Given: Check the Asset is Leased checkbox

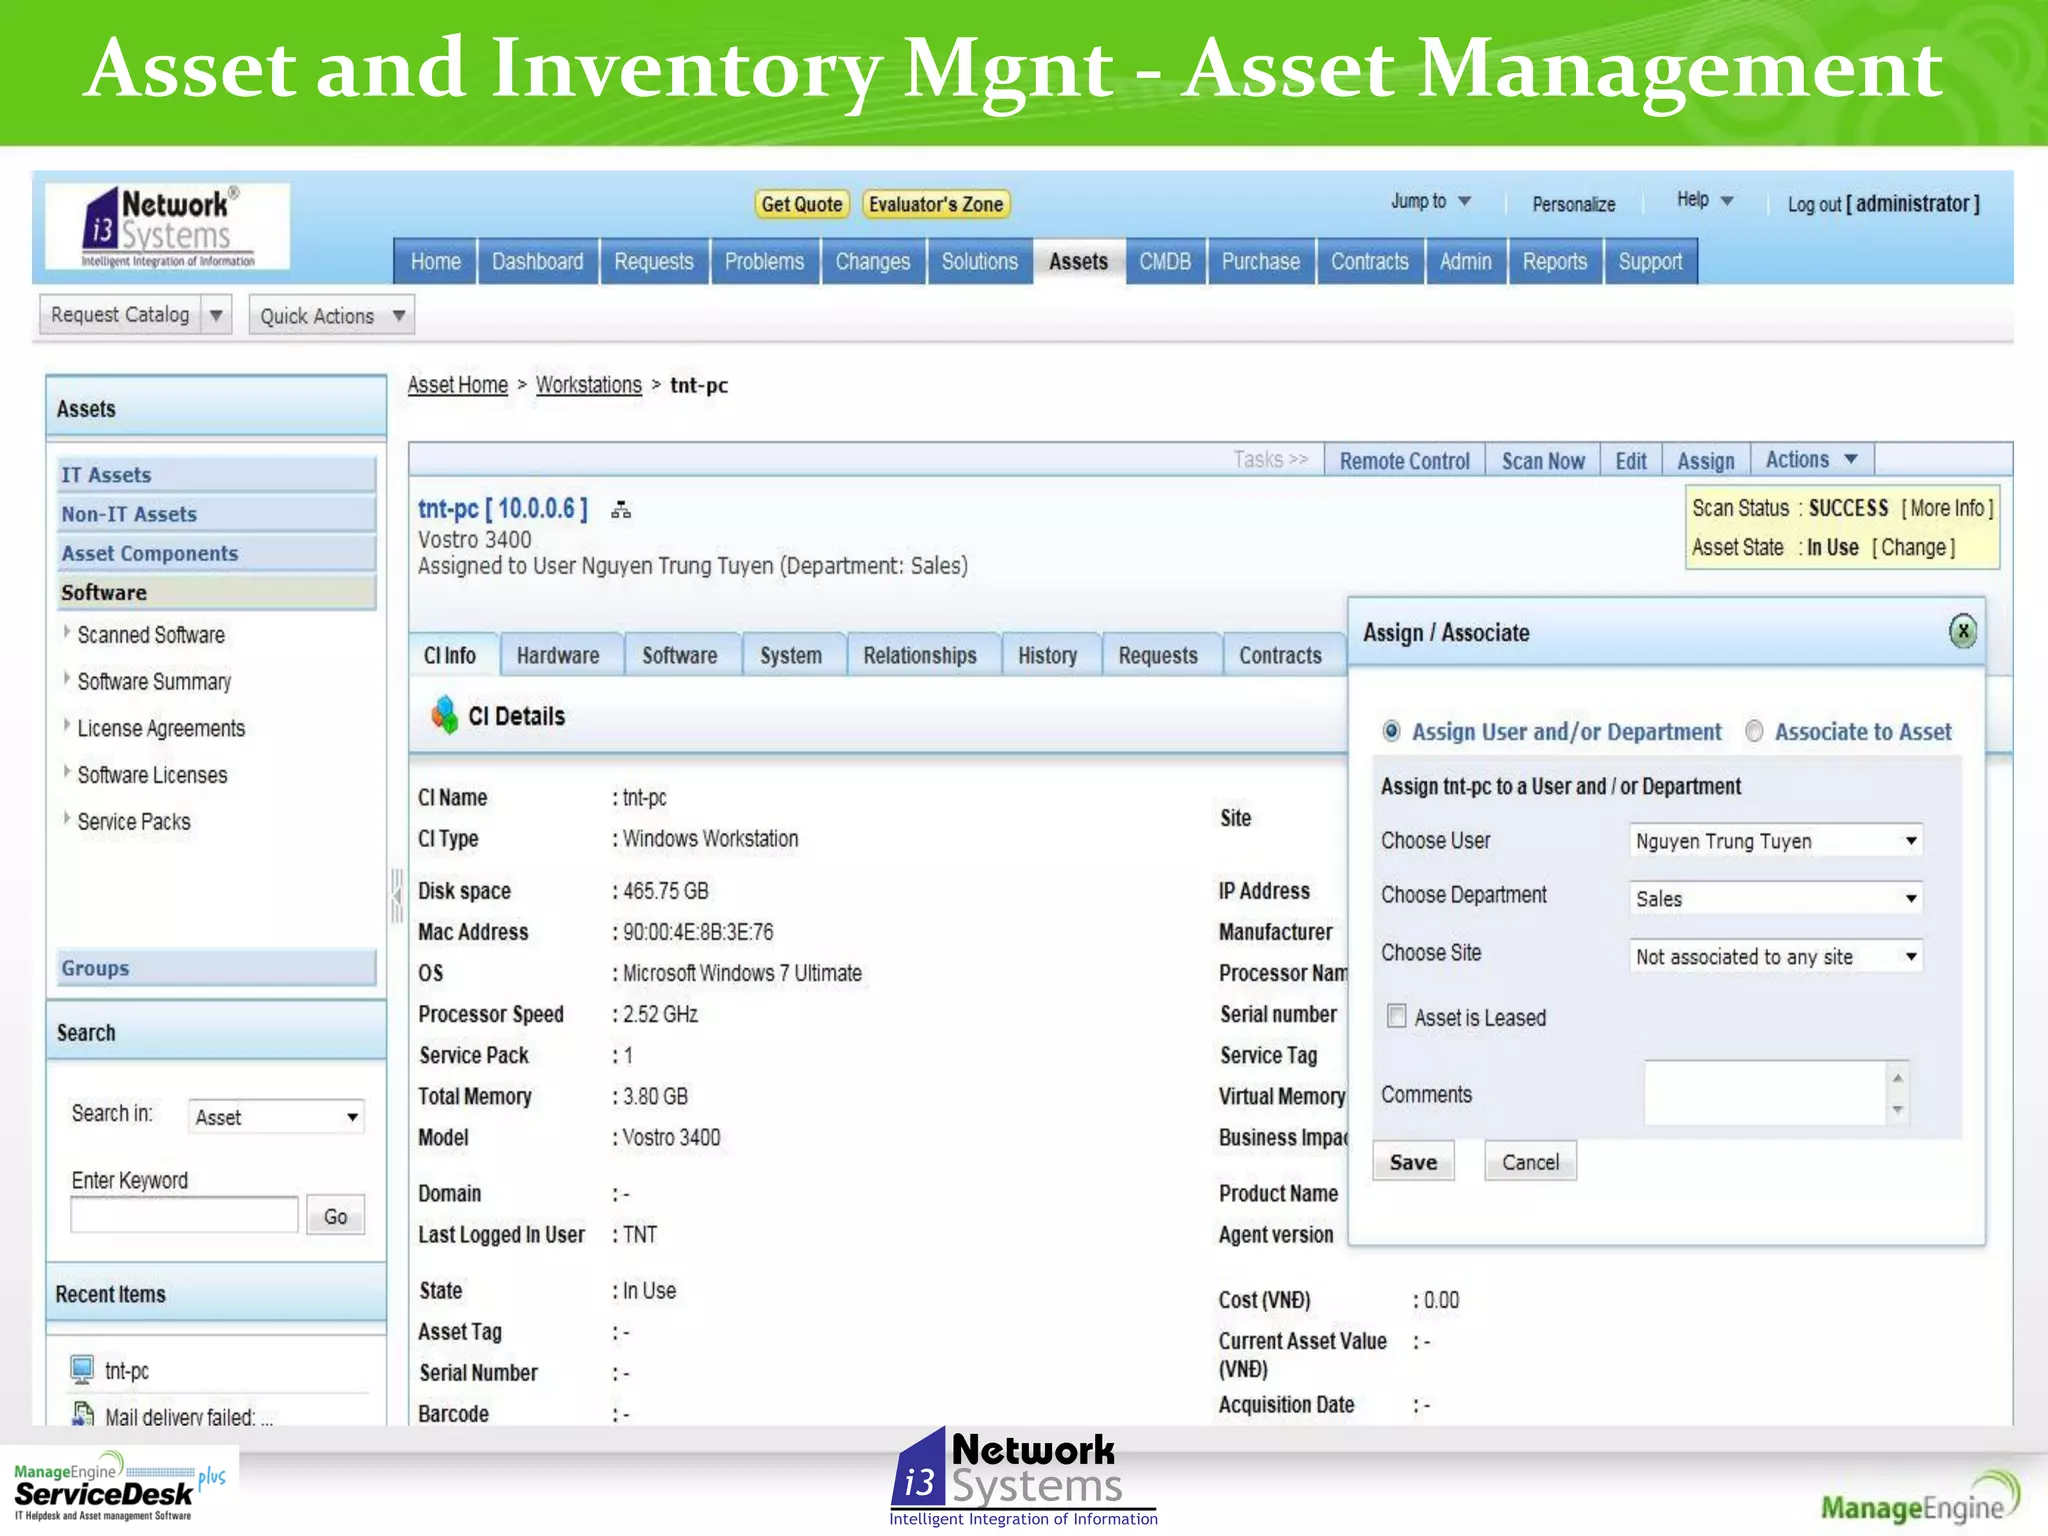Looking at the screenshot, I should pyautogui.click(x=1397, y=1016).
